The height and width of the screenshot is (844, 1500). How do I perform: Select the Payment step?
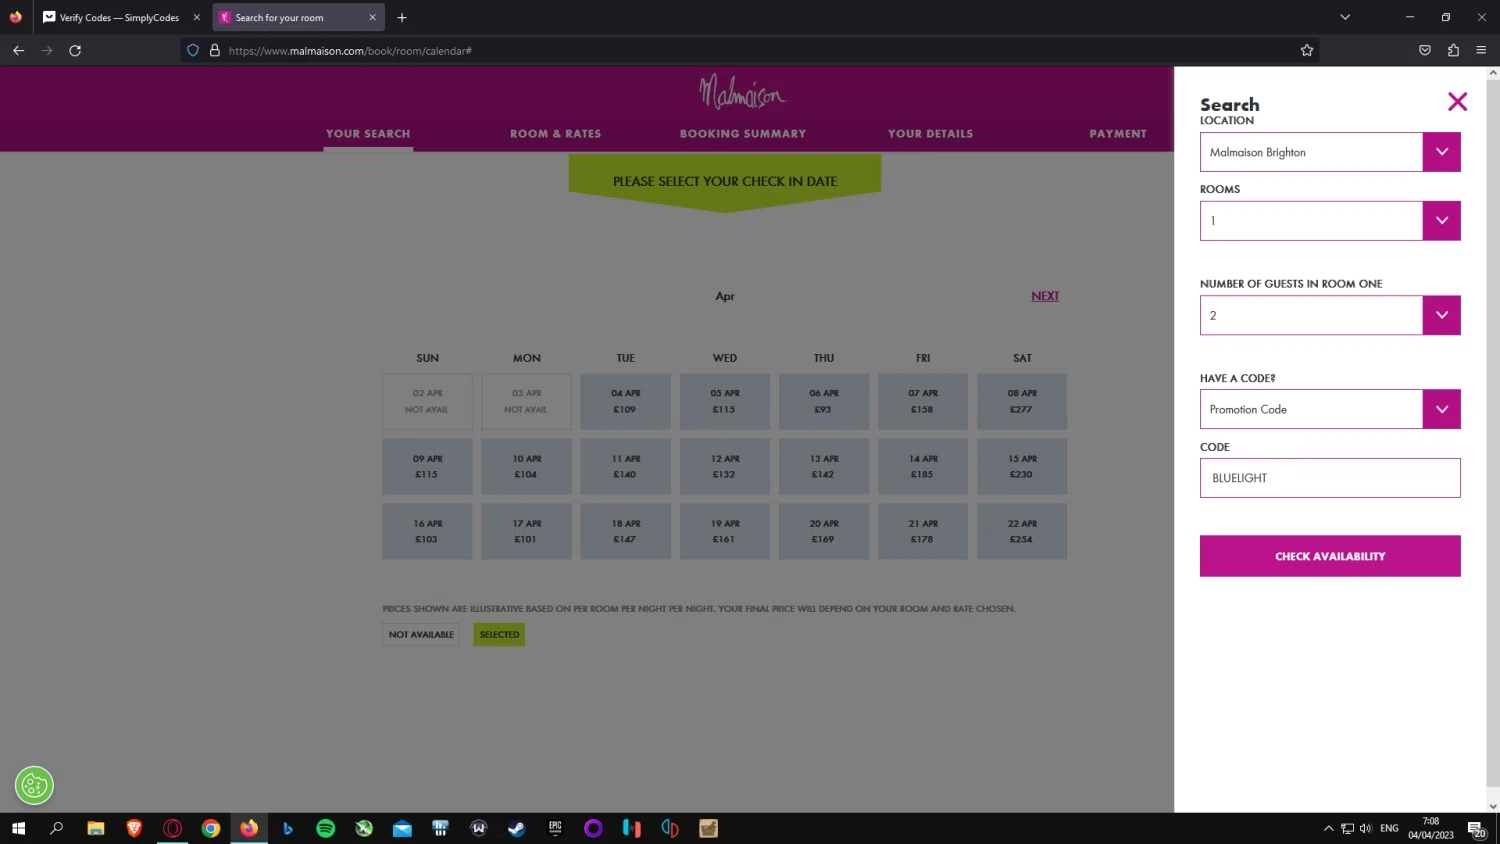pyautogui.click(x=1118, y=133)
